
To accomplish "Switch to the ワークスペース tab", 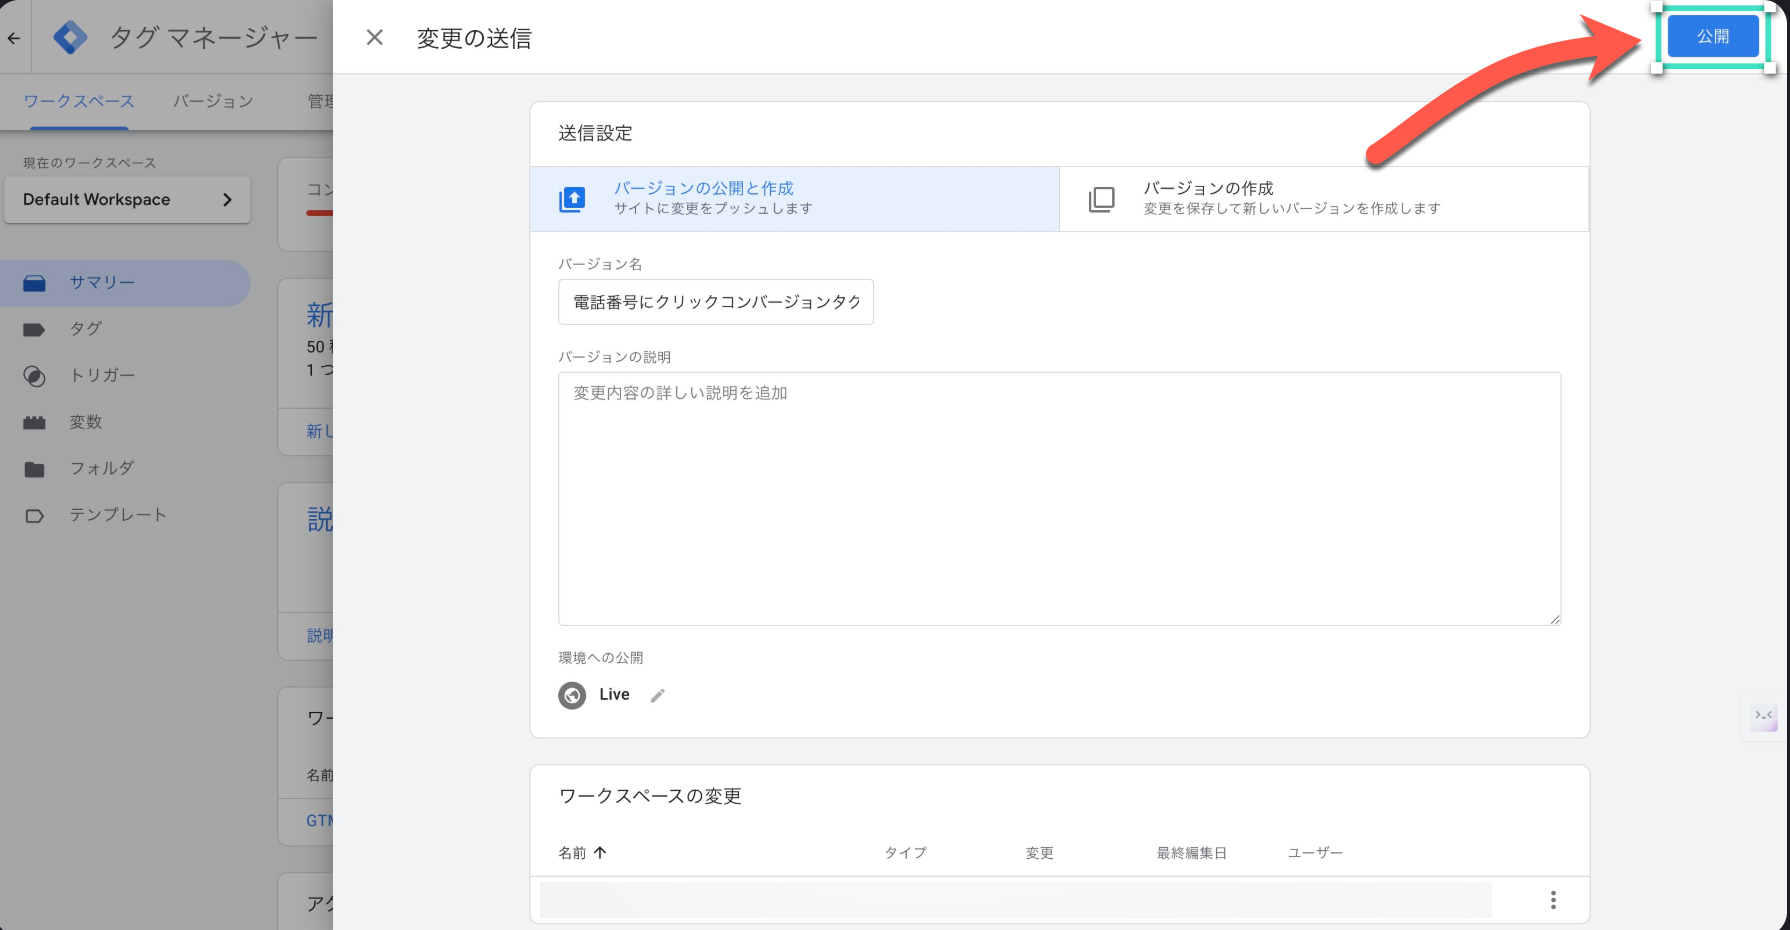I will click(79, 101).
